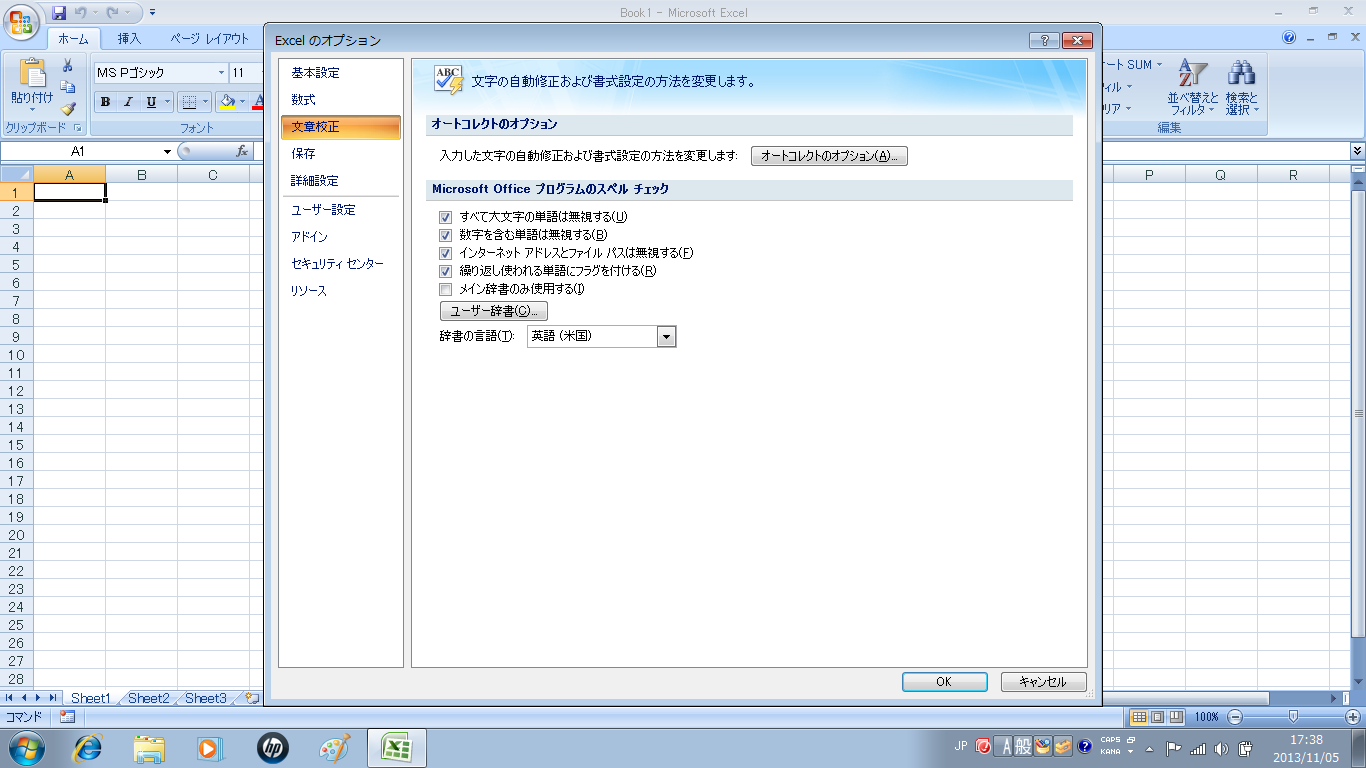Switch to 詳細設定 options category
Image resolution: width=1366 pixels, height=768 pixels.
point(315,181)
